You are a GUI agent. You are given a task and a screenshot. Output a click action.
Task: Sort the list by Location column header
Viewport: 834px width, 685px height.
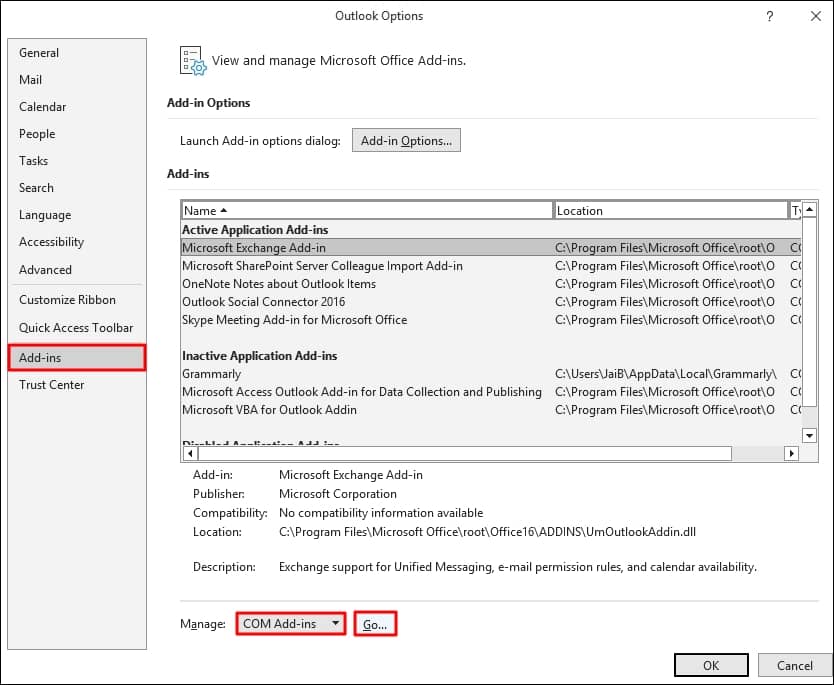coord(671,211)
